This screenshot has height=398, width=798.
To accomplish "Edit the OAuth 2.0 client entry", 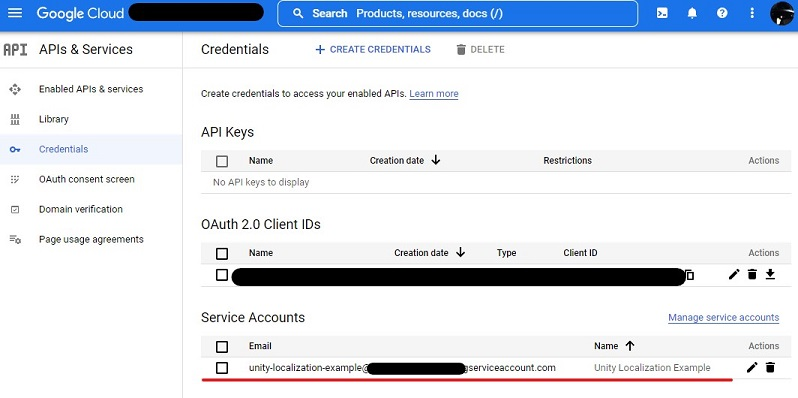I will [733, 275].
